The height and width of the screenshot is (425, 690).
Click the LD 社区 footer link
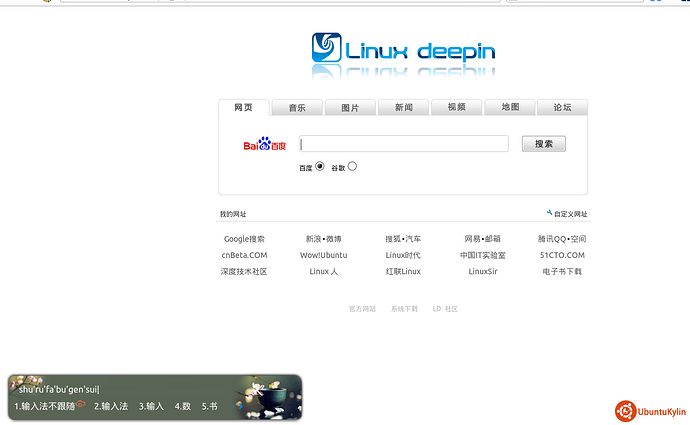coord(445,309)
